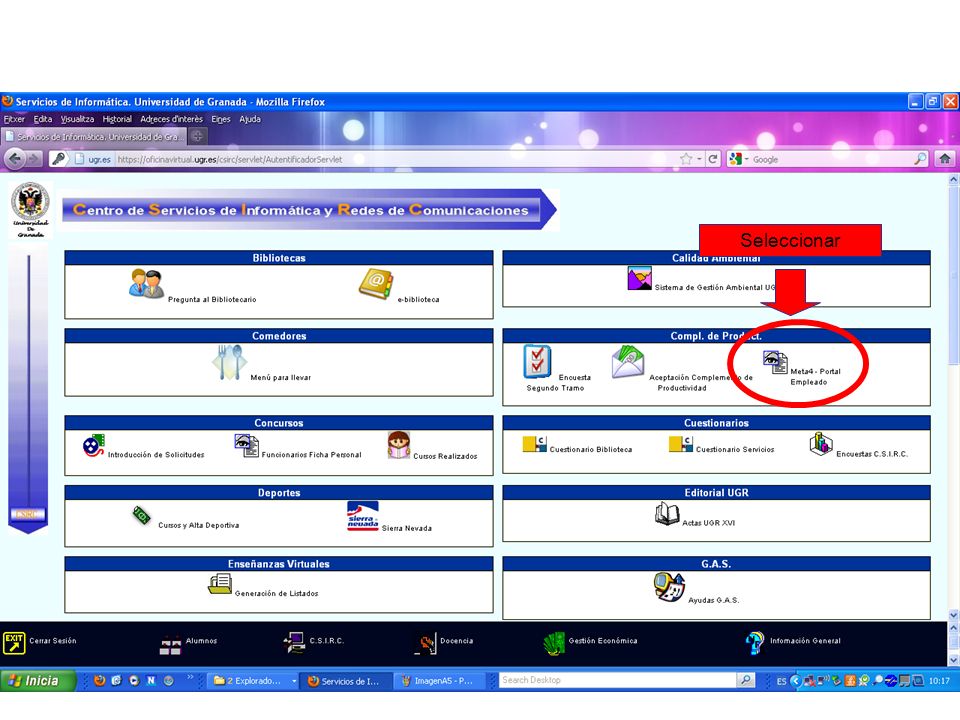Open Cuestionario Servicios icon
Image resolution: width=960 pixels, height=720 pixels.
coord(681,444)
